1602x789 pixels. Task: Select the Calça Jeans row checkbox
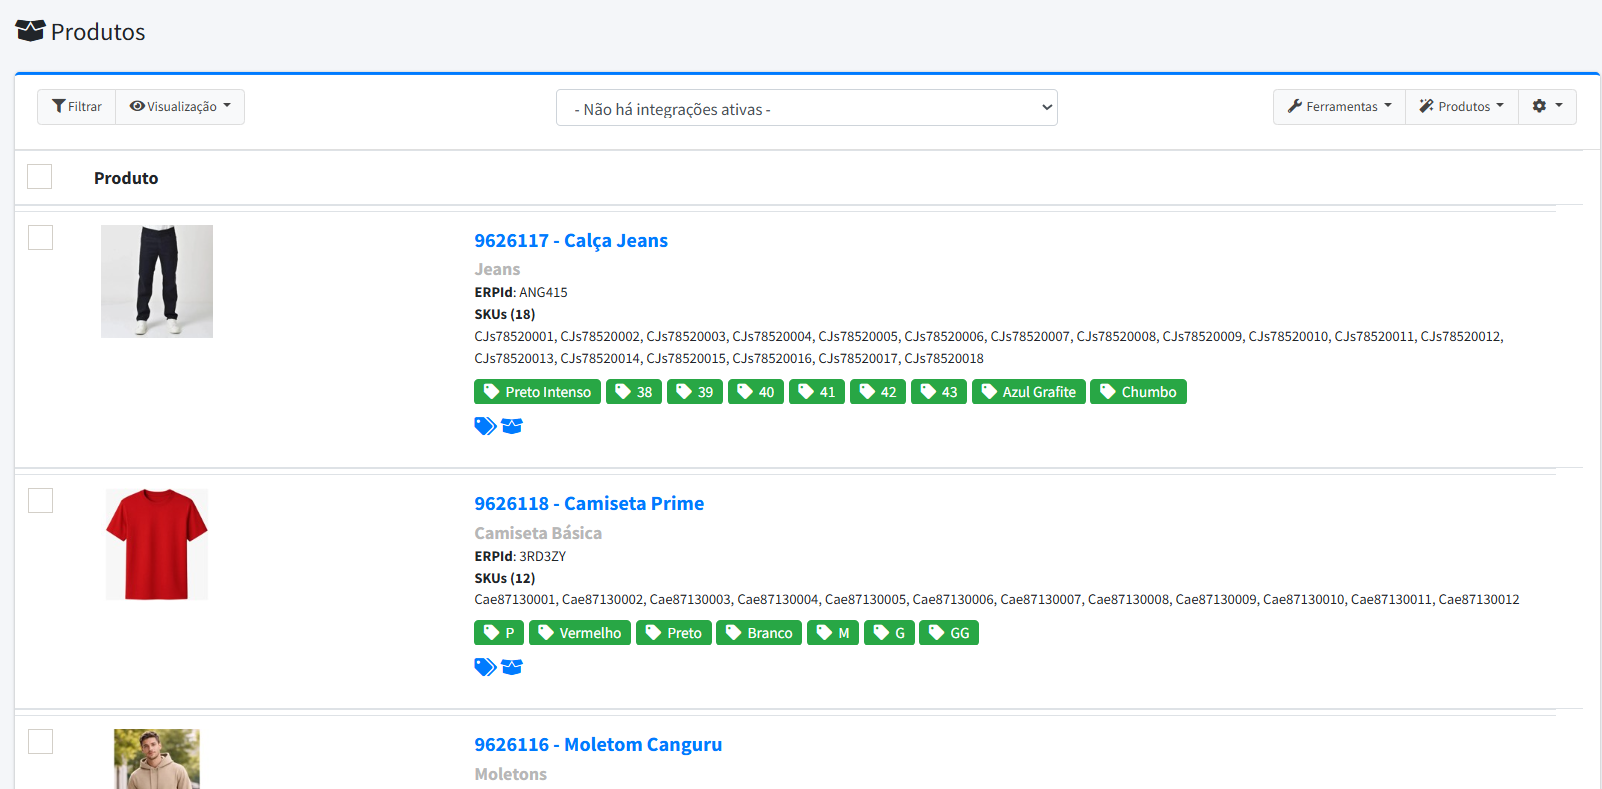tap(40, 238)
